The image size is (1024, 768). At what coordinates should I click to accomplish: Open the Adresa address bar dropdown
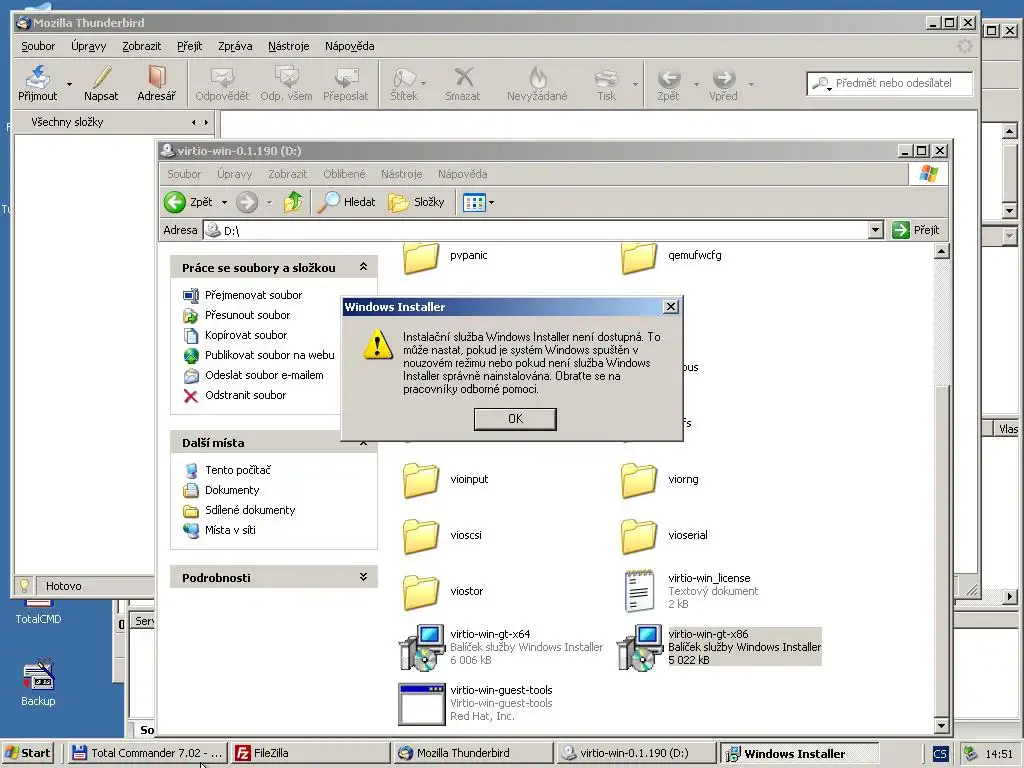click(x=876, y=230)
